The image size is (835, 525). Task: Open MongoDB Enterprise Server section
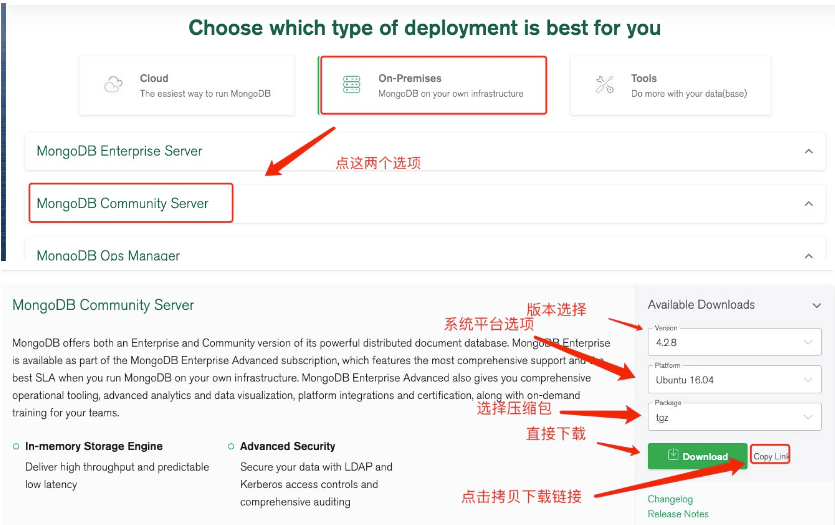tap(425, 151)
